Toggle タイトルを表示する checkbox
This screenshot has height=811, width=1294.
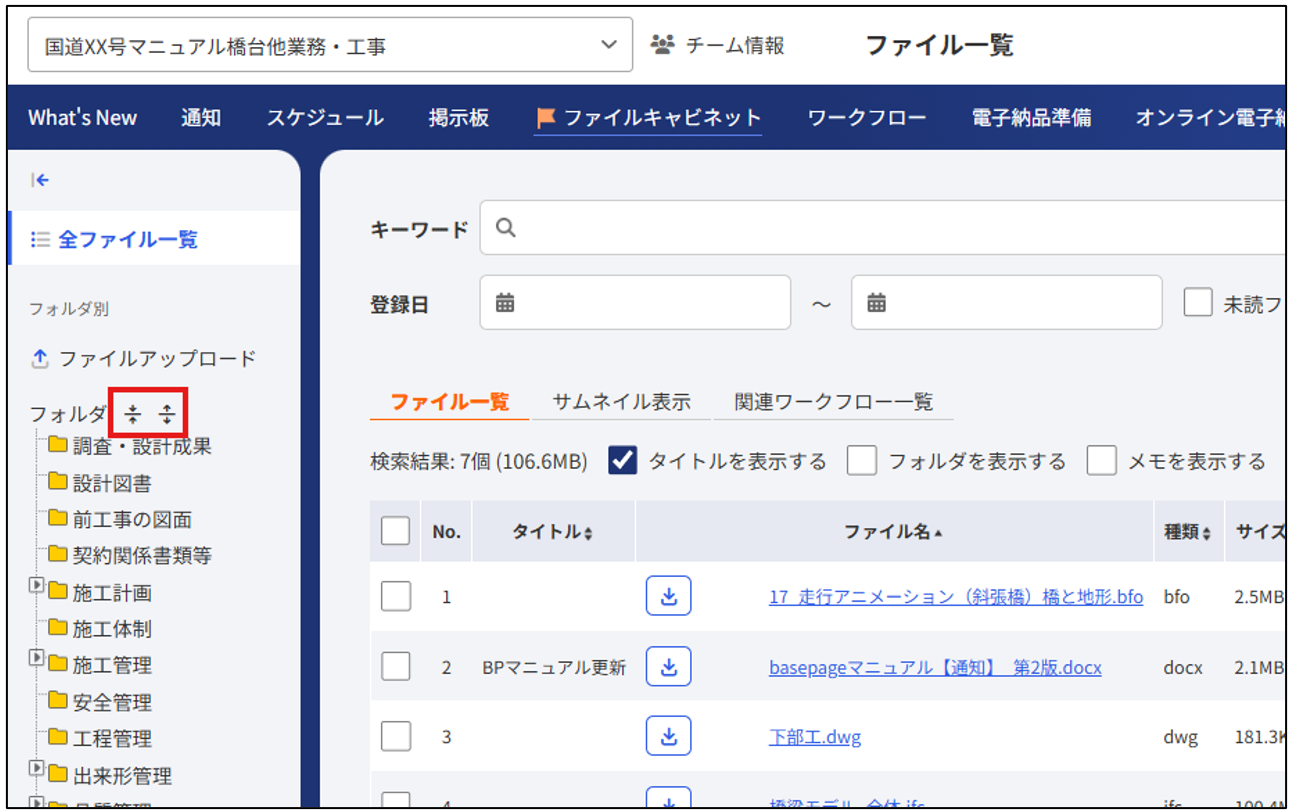tap(623, 460)
